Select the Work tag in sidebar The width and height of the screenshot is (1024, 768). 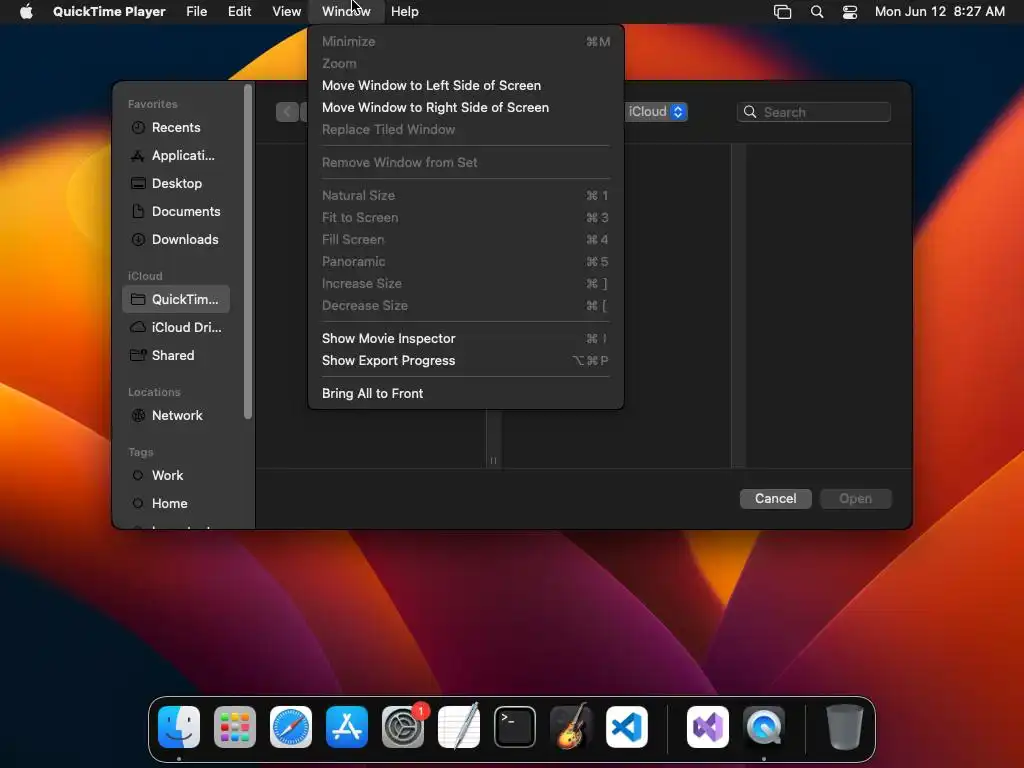coord(176,475)
